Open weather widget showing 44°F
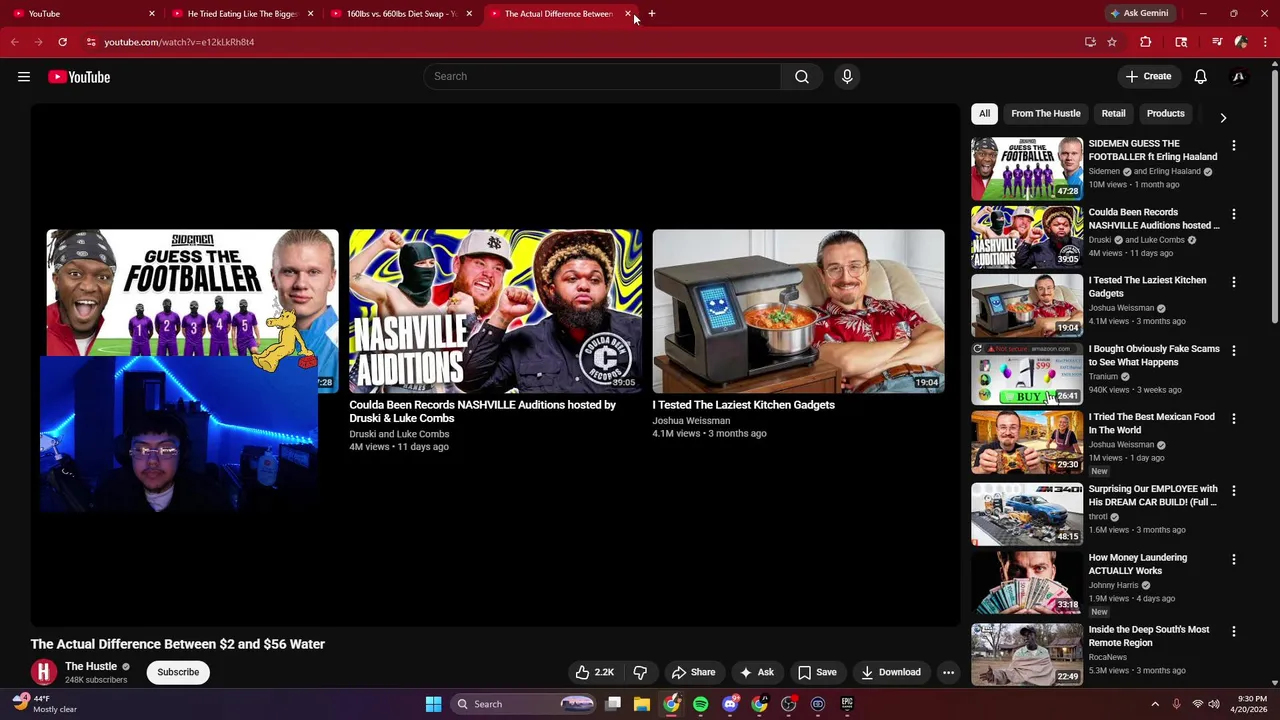This screenshot has width=1280, height=720. coord(45,704)
